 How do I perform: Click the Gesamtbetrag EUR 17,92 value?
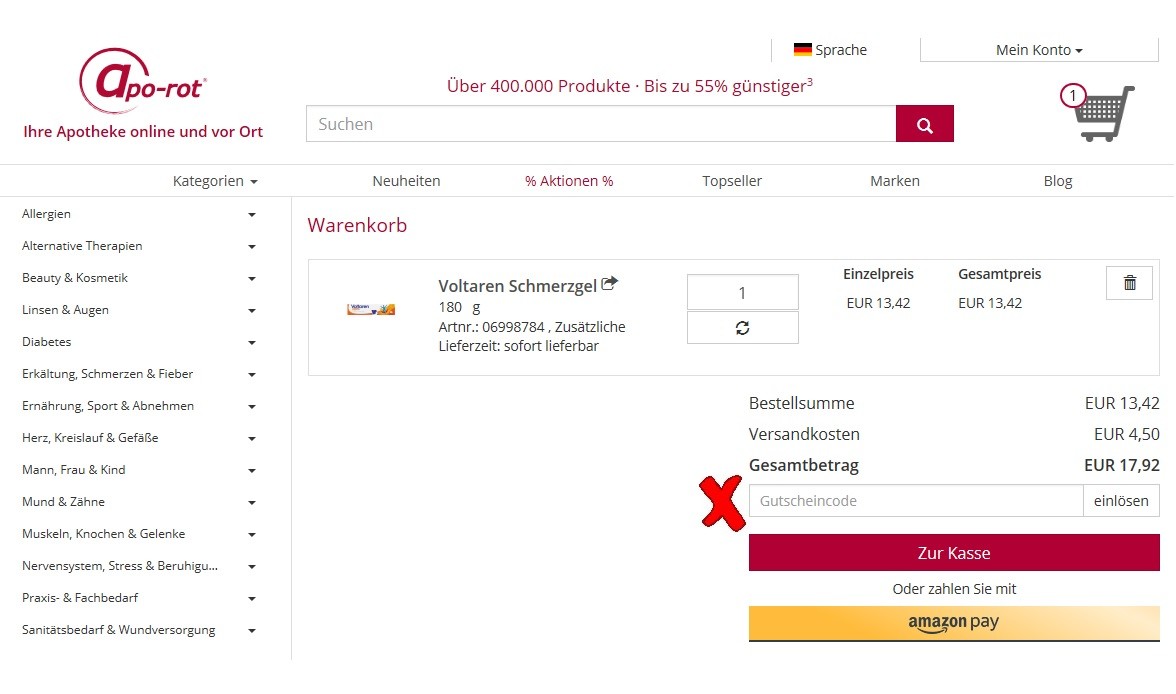1121,465
